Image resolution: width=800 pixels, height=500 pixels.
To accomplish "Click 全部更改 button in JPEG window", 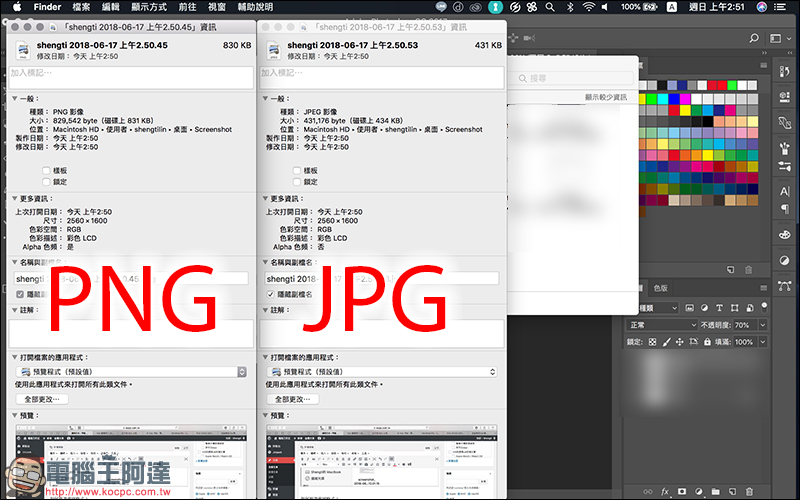I will tap(292, 399).
